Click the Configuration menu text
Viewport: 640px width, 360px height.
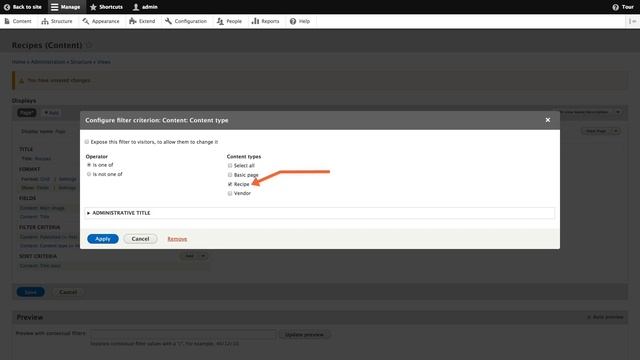click(x=191, y=21)
